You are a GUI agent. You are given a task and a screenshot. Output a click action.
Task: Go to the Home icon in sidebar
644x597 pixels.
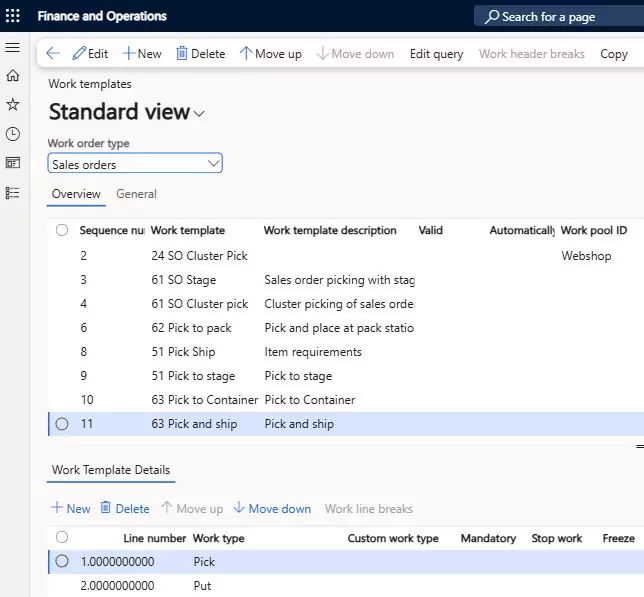(13, 76)
